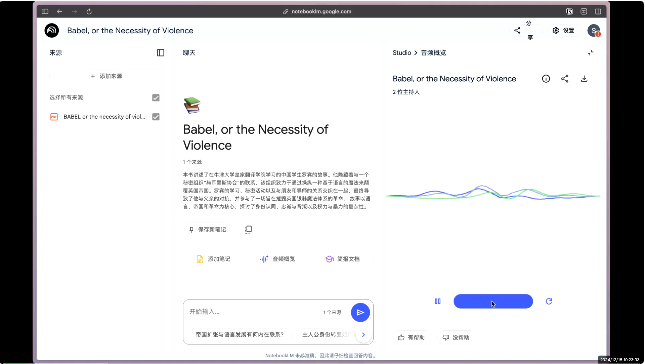645x364 pixels.
Task: Reload the page with the refresh icon
Action: tap(89, 12)
